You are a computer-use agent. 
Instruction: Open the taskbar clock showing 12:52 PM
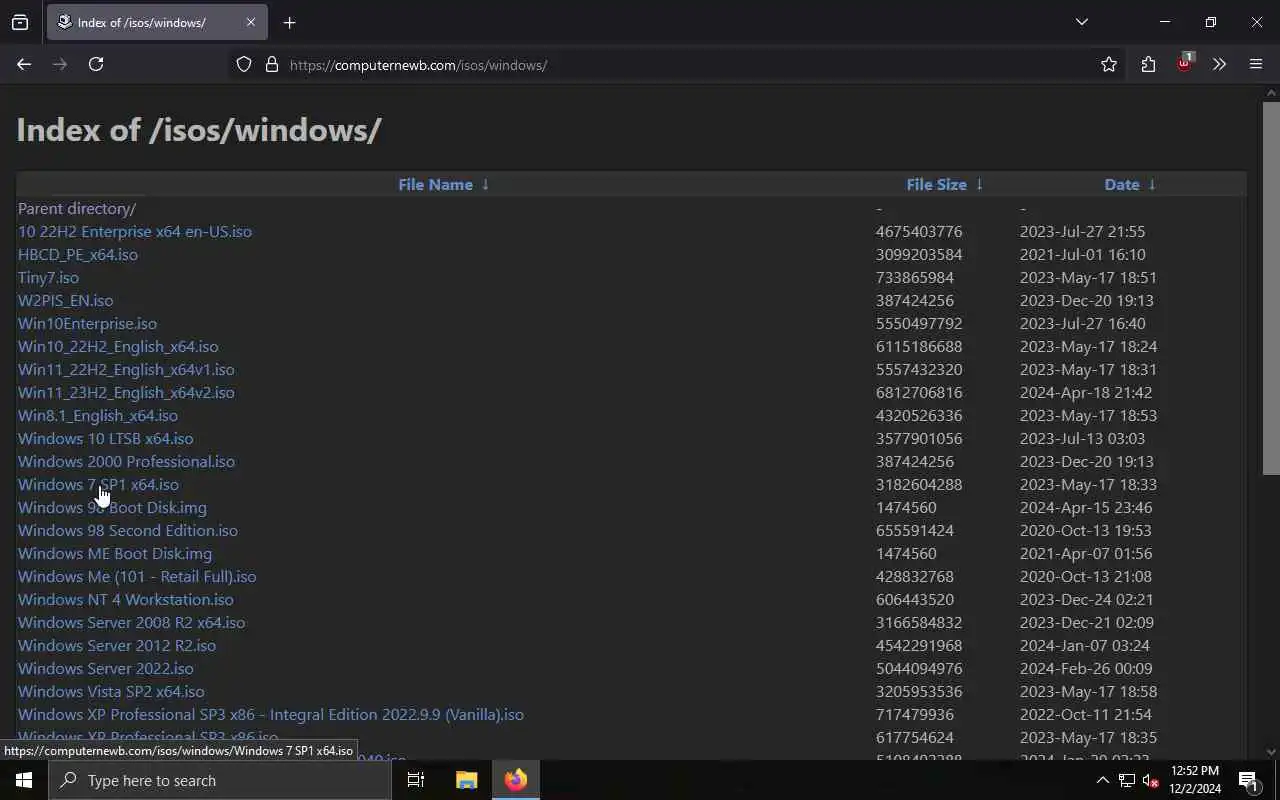click(1195, 780)
